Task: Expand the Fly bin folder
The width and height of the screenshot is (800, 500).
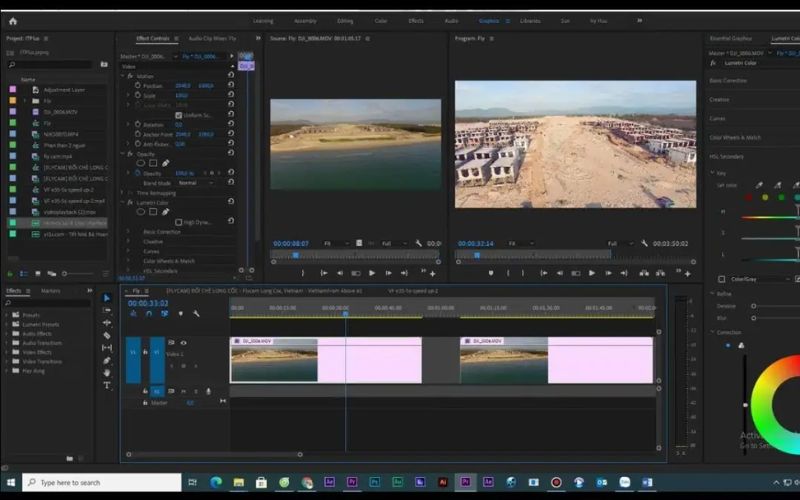Action: pos(24,101)
